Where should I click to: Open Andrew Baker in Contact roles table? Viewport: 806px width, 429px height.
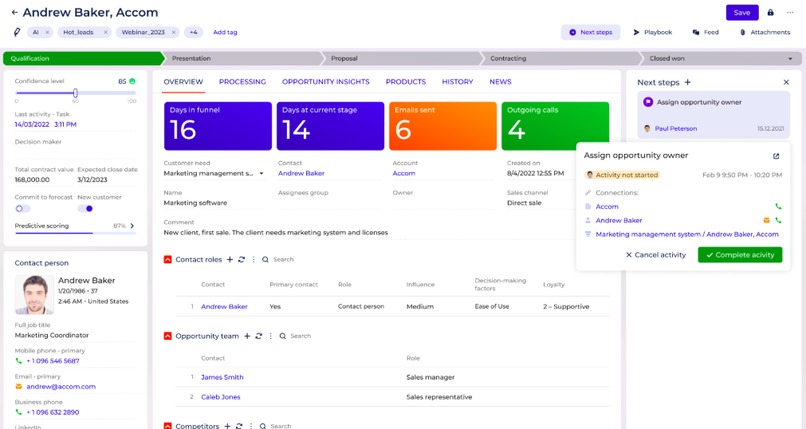tap(224, 307)
